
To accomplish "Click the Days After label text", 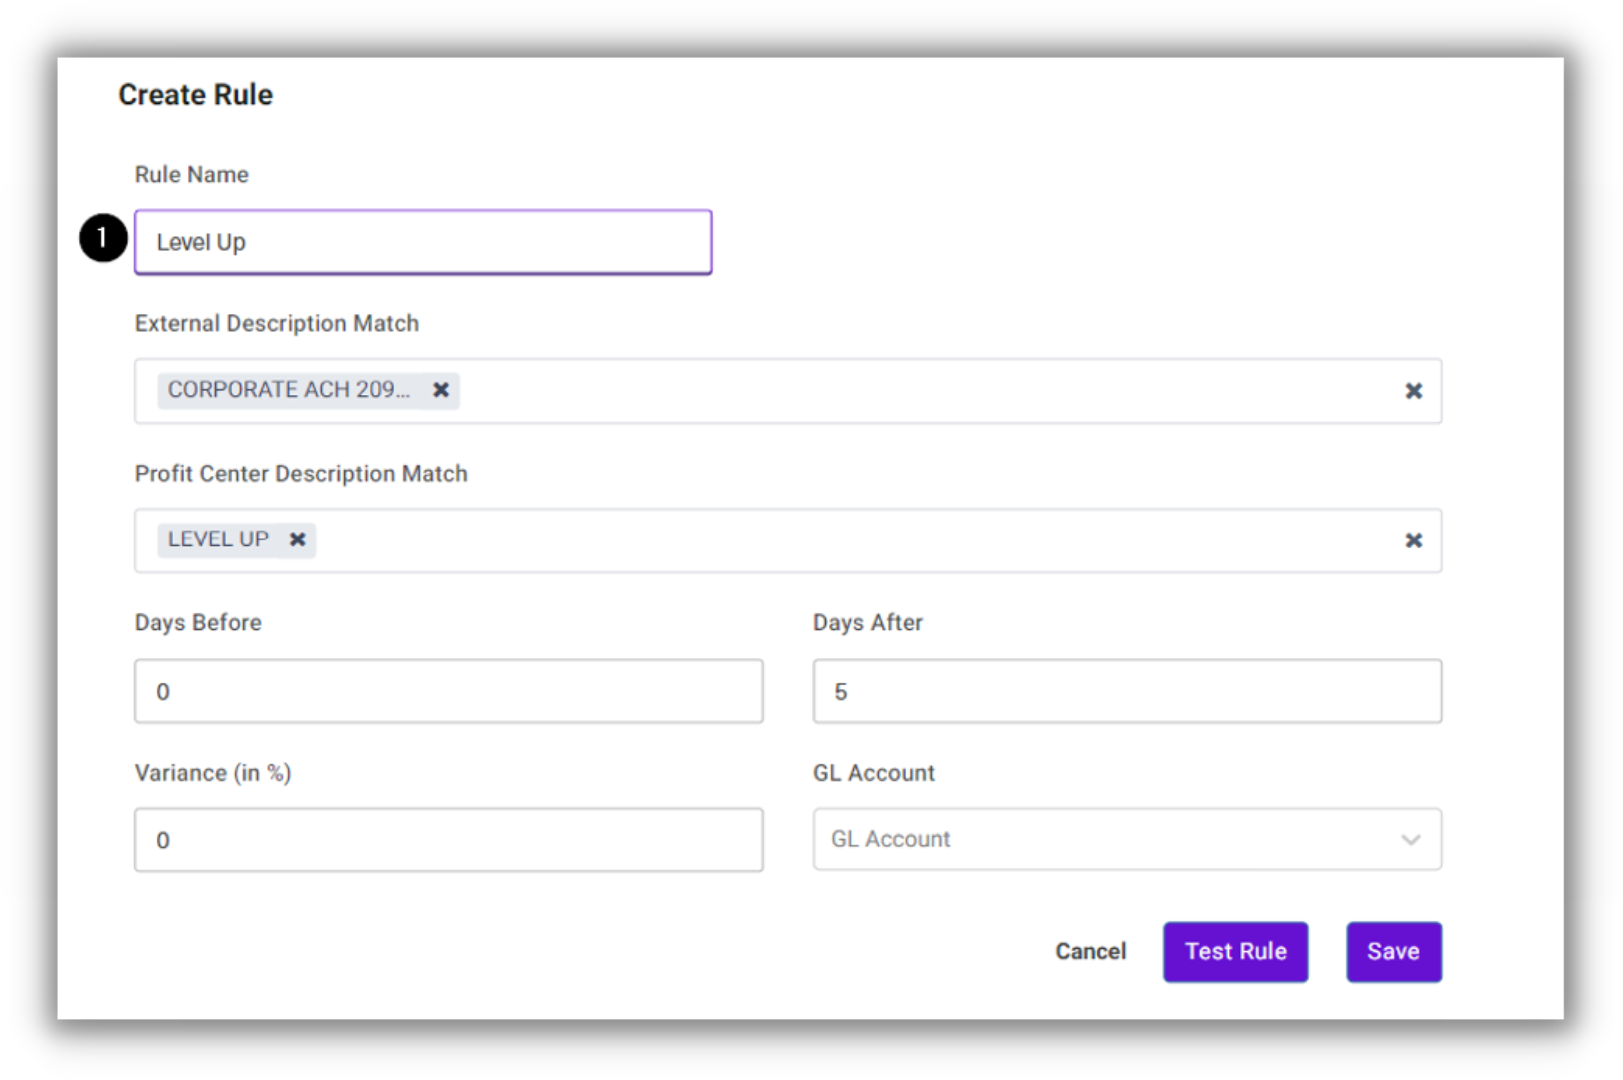I will point(868,622).
